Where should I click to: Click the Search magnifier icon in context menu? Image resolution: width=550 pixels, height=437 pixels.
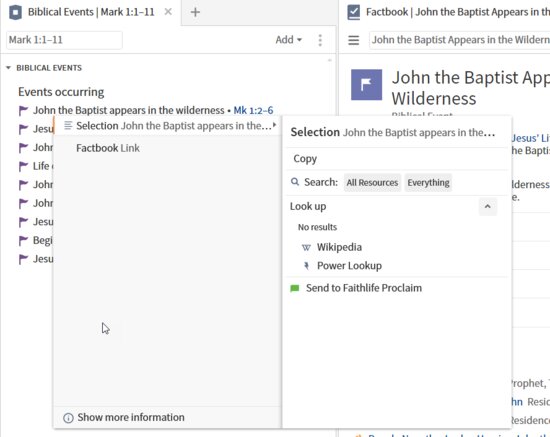pyautogui.click(x=295, y=182)
